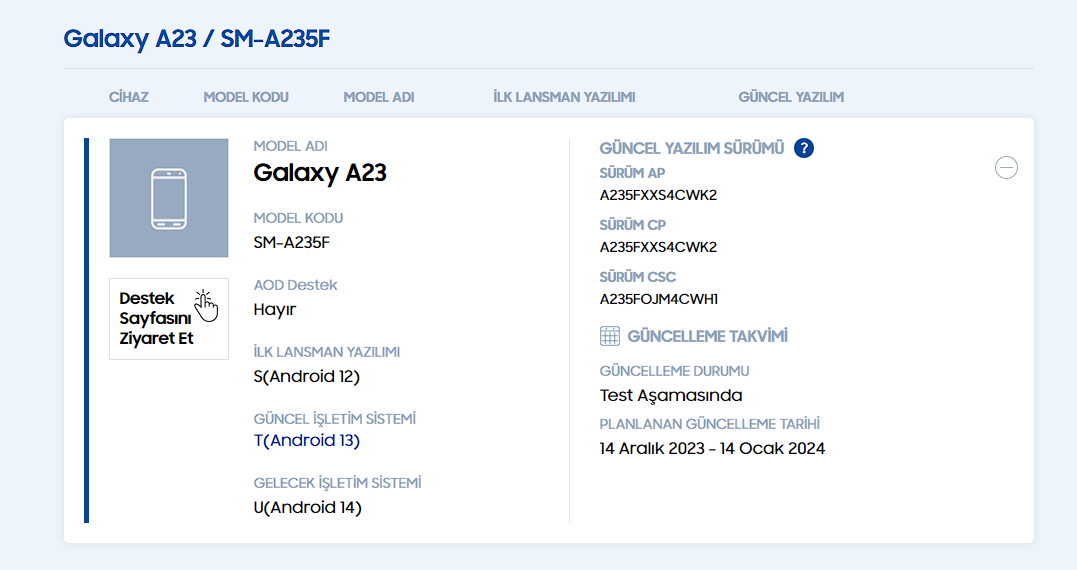1077x570 pixels.
Task: Click the U(Android 14) future OS value
Action: (307, 508)
